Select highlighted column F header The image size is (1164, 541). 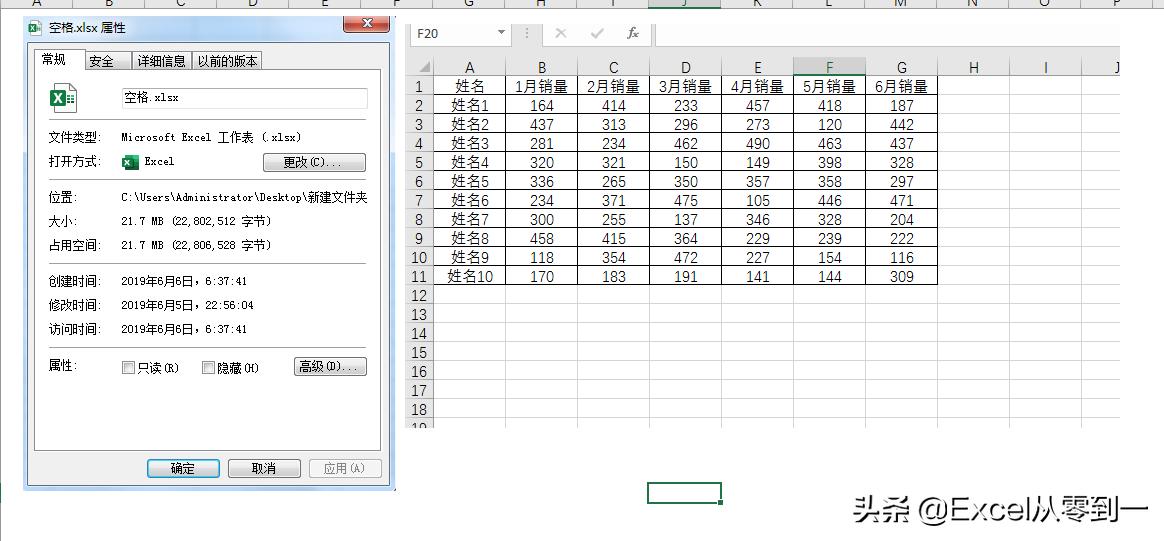[830, 67]
